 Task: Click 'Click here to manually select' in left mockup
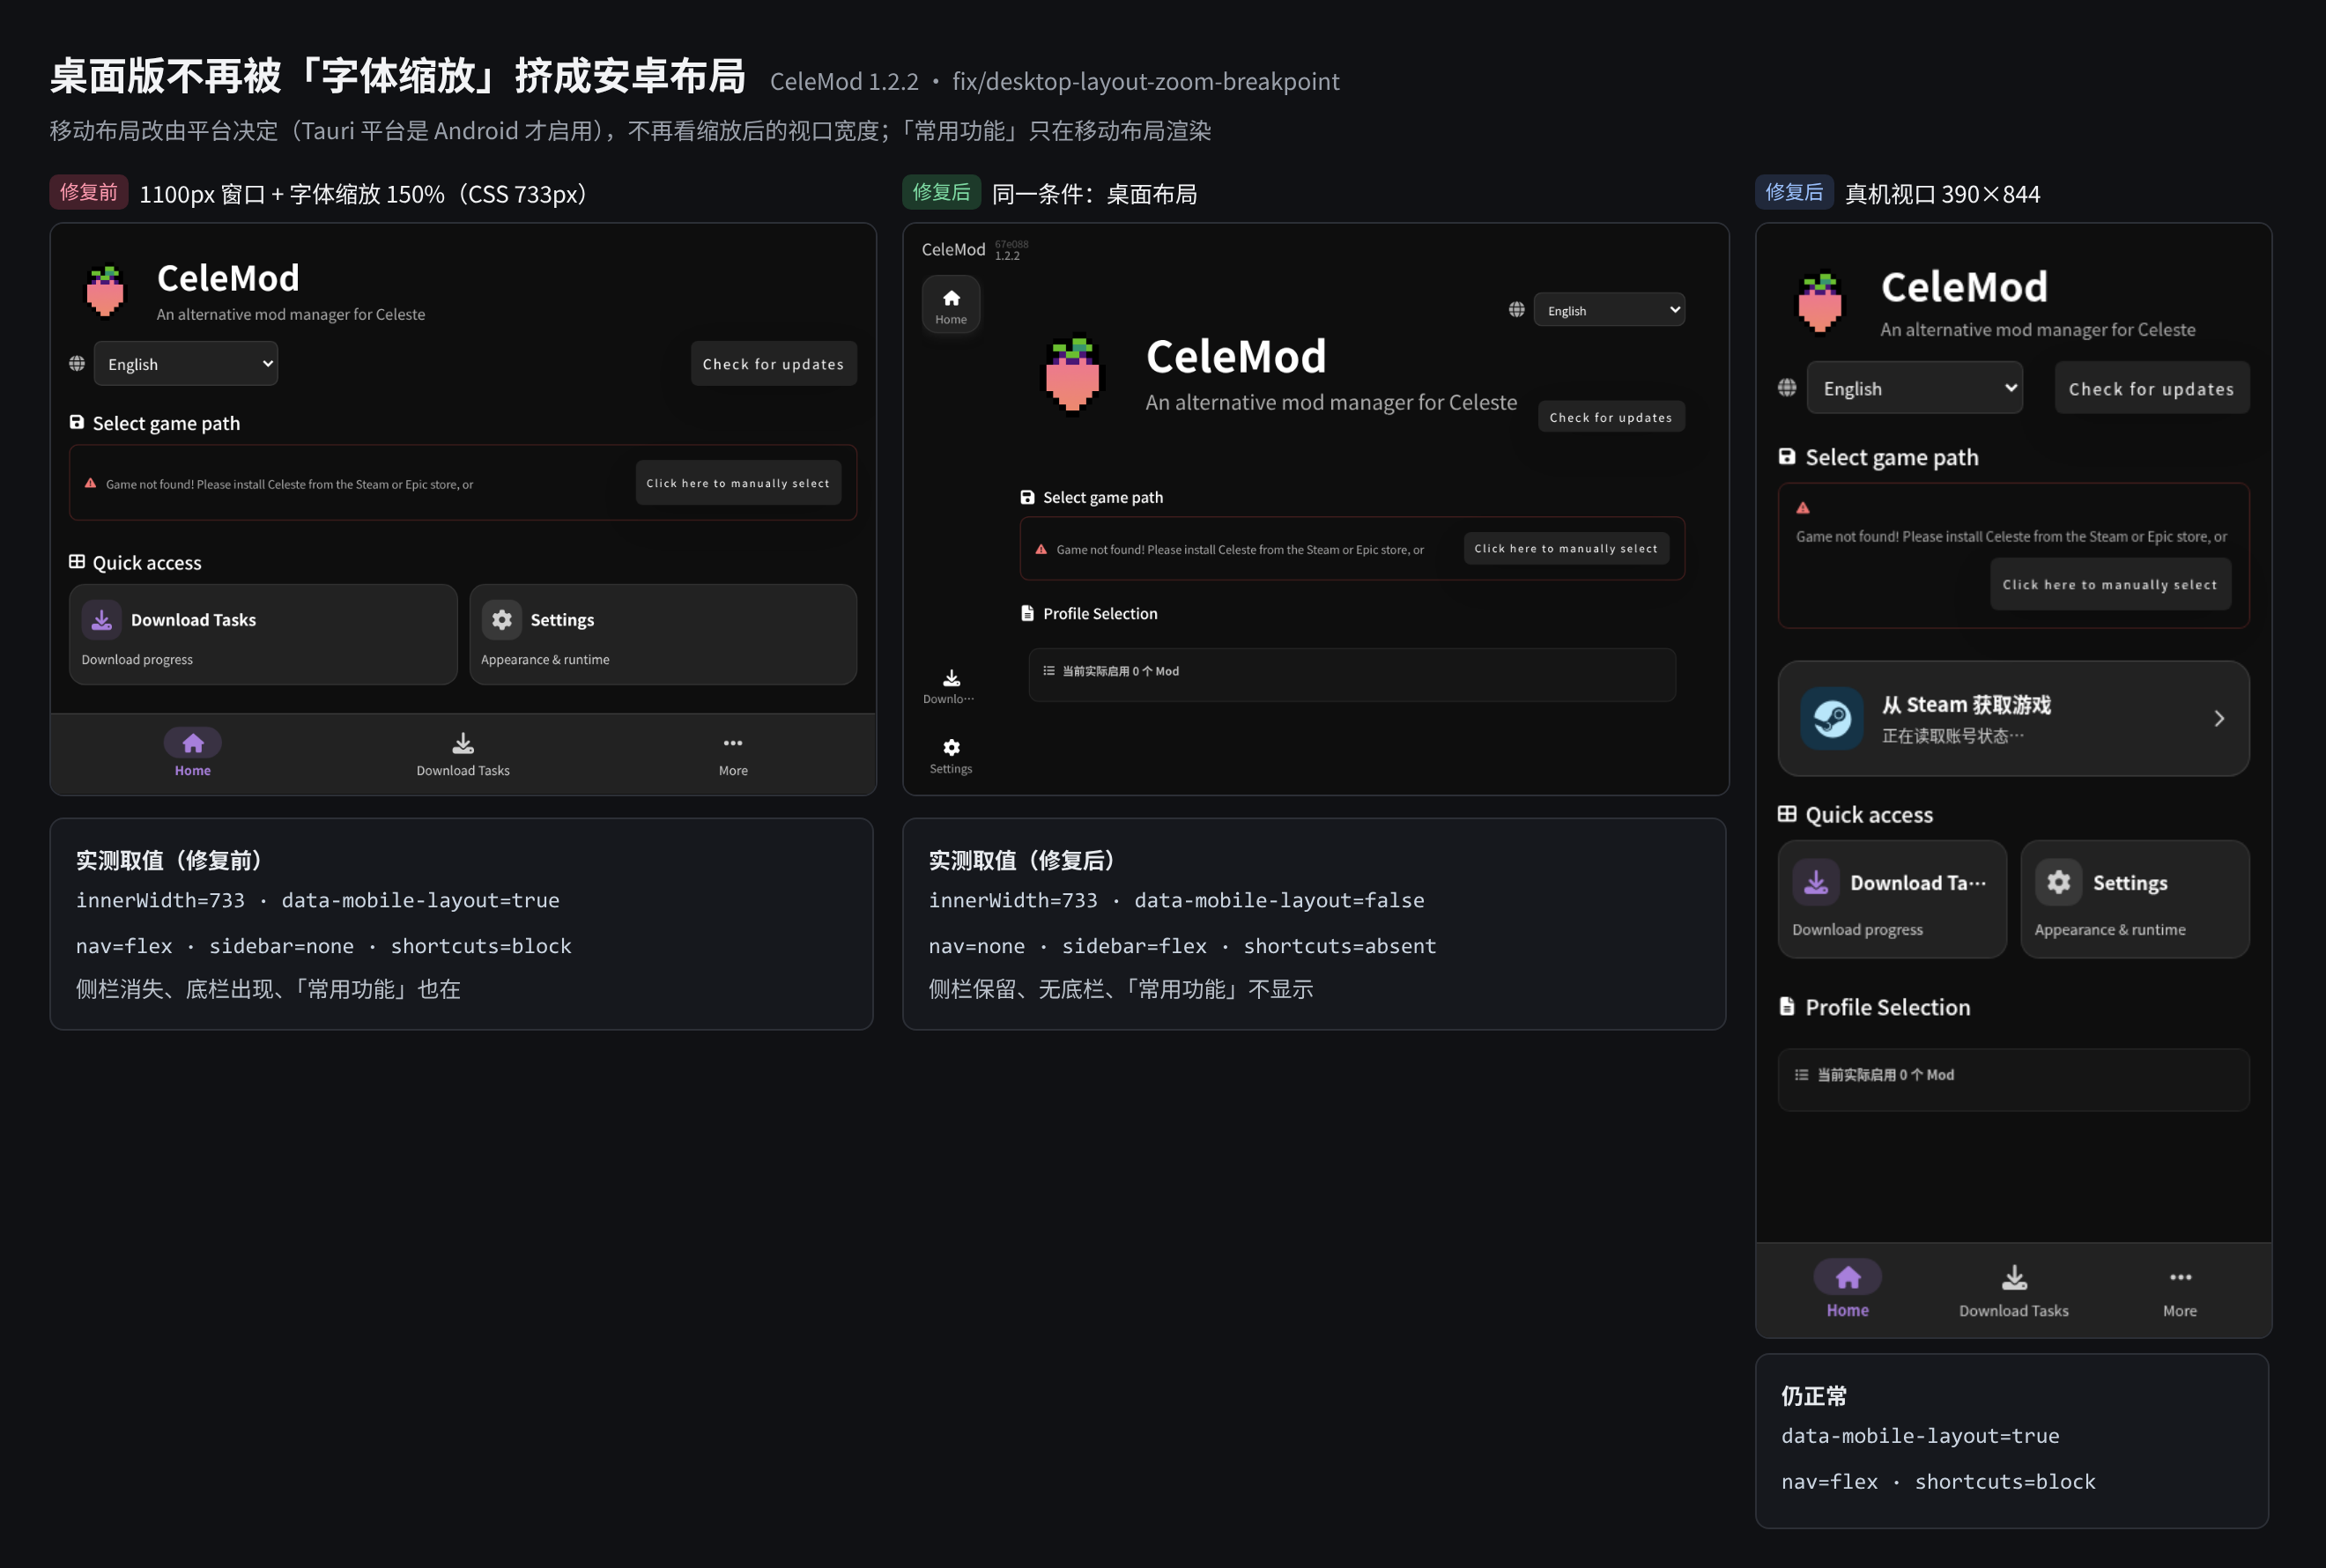tap(738, 483)
